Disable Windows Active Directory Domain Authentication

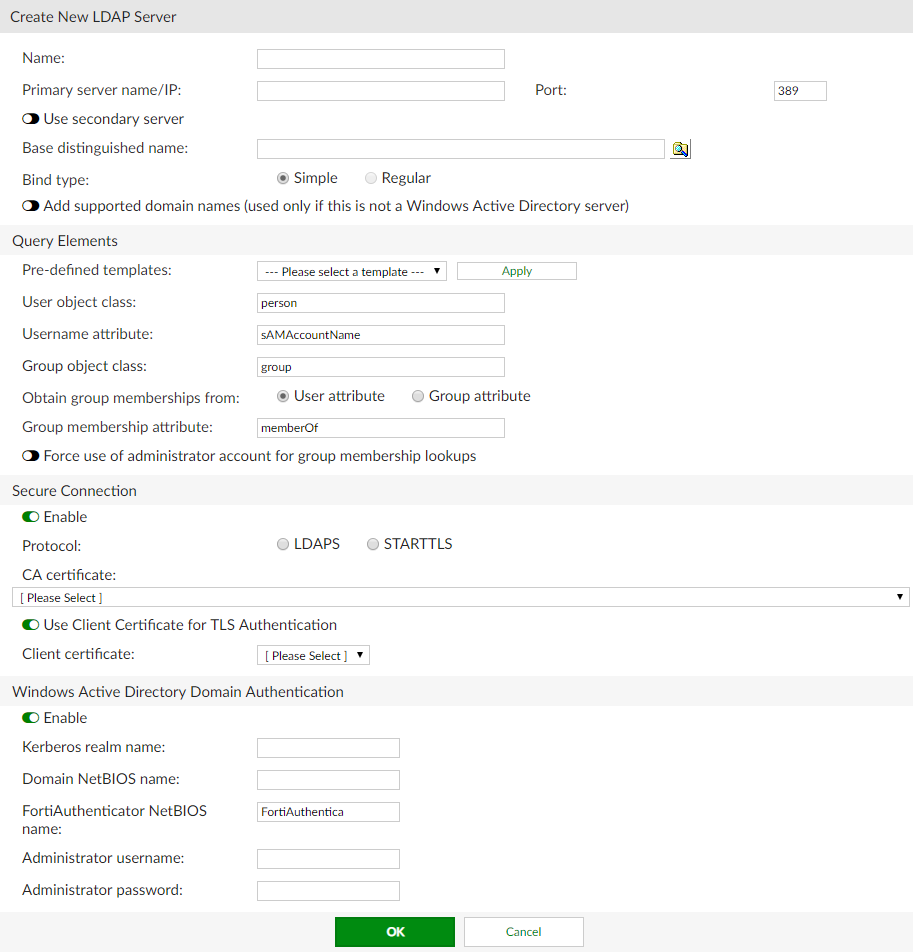33,717
